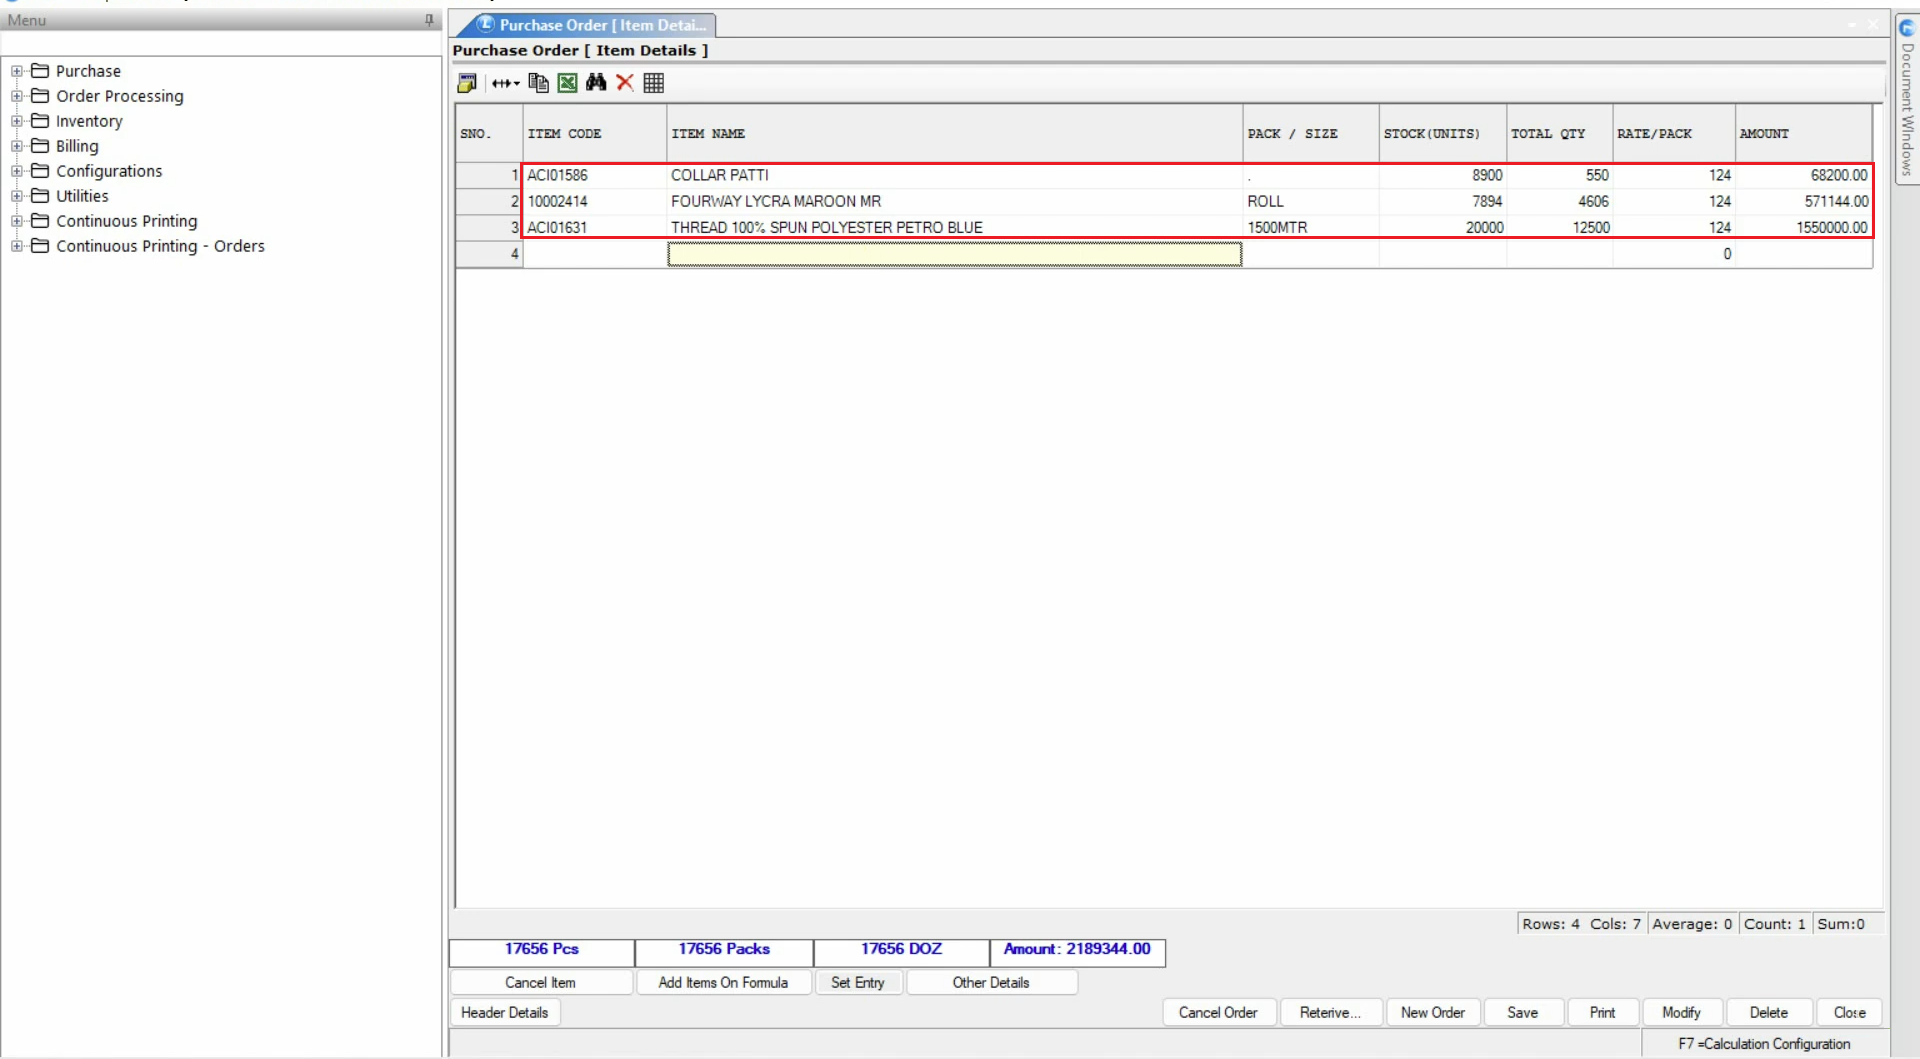Click the Add Items On Formula button
This screenshot has height=1059, width=1920.
coord(723,982)
